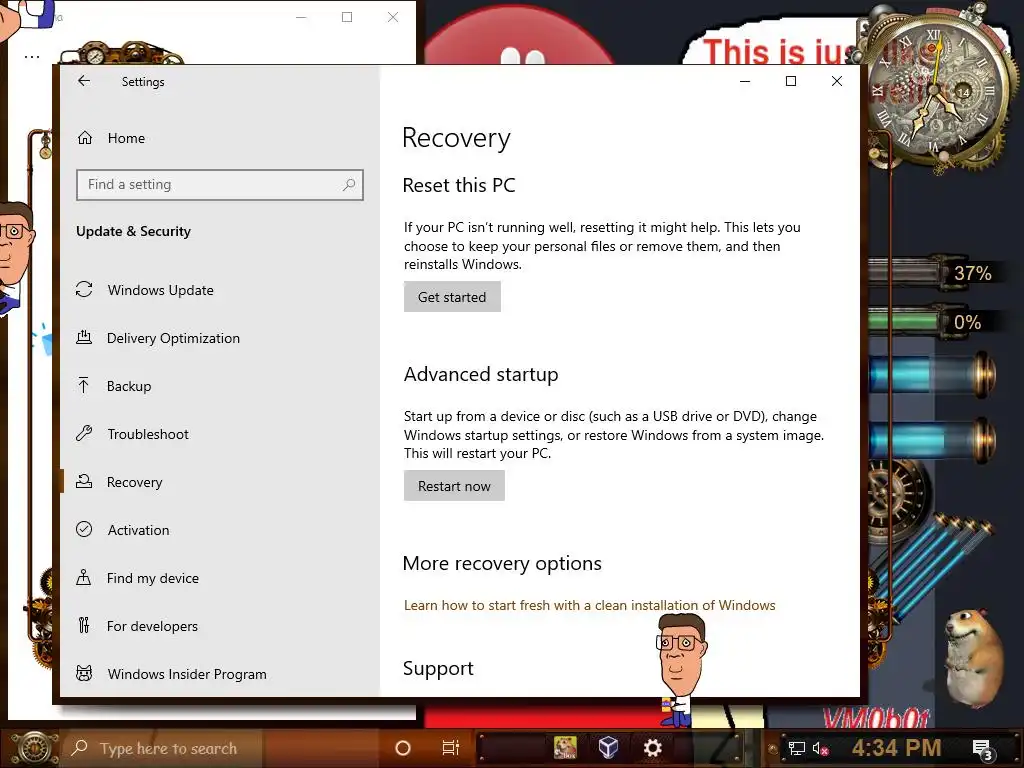Click the cartoon man over the Settings window
The width and height of the screenshot is (1024, 768).
[x=680, y=669]
